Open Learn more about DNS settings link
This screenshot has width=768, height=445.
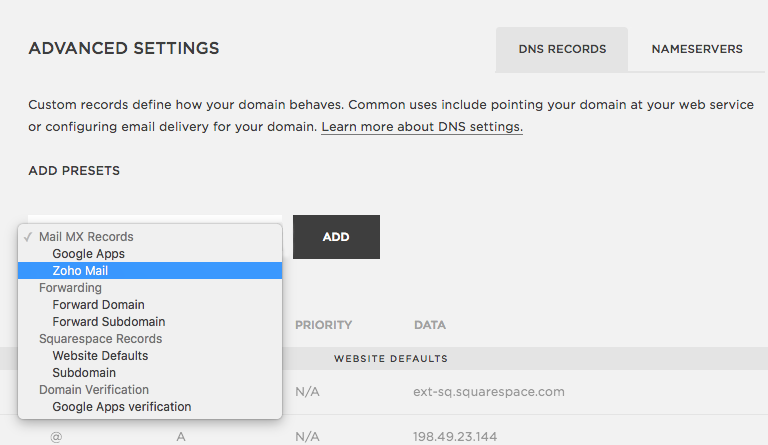(x=421, y=128)
